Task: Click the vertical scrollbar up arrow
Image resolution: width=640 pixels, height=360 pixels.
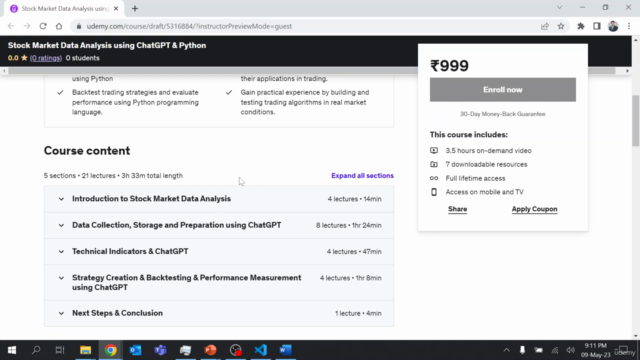Action: [636, 40]
